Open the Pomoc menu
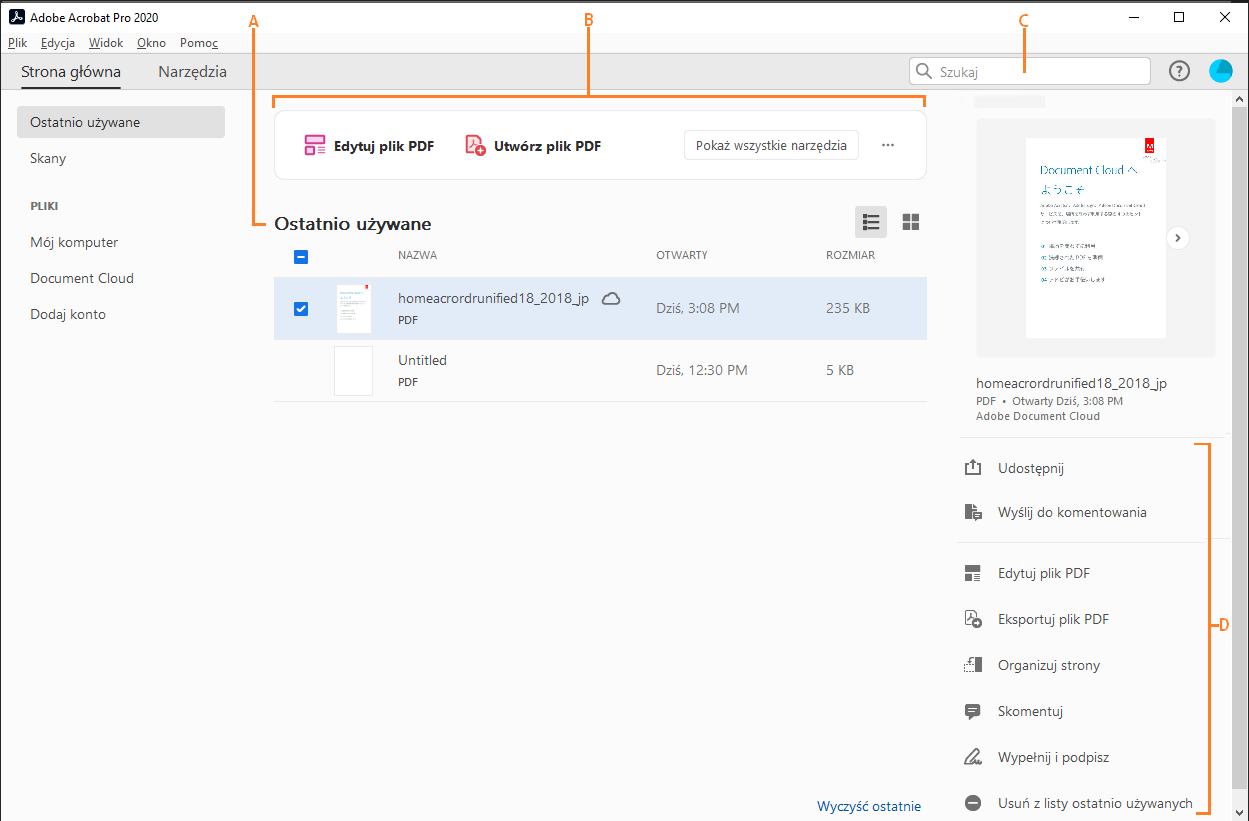 199,43
